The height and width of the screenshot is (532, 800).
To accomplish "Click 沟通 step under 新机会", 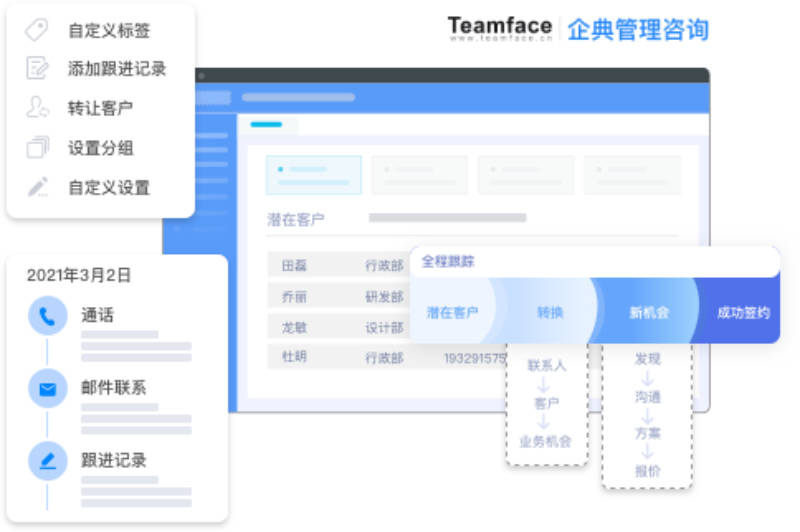I will [647, 397].
